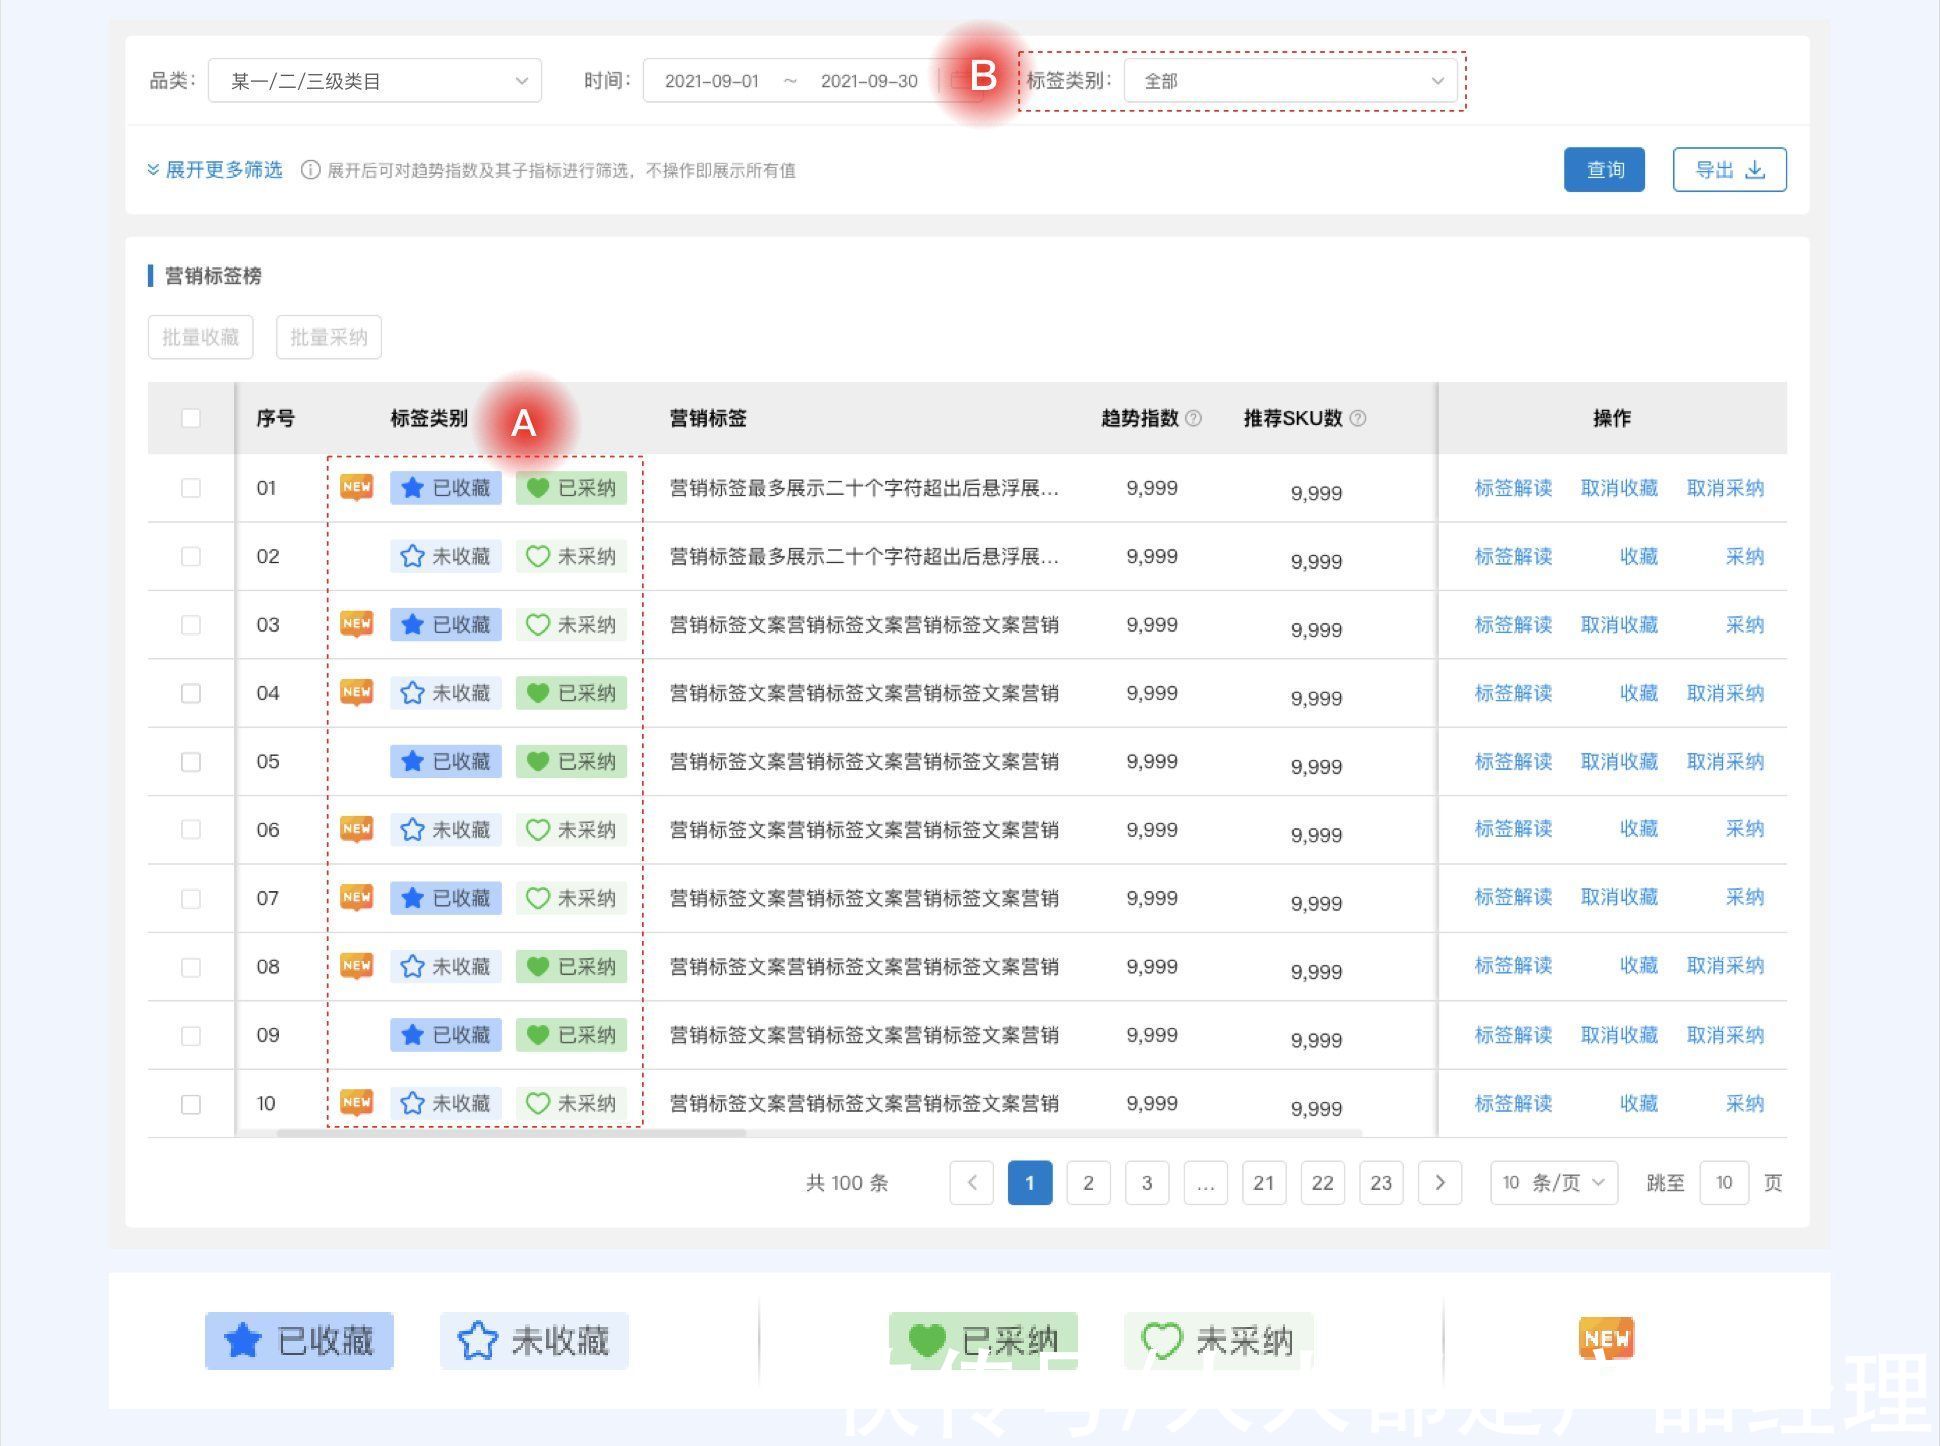Click the 已采纳 heart badge in row 09
The width and height of the screenshot is (1940, 1446).
pyautogui.click(x=571, y=1035)
